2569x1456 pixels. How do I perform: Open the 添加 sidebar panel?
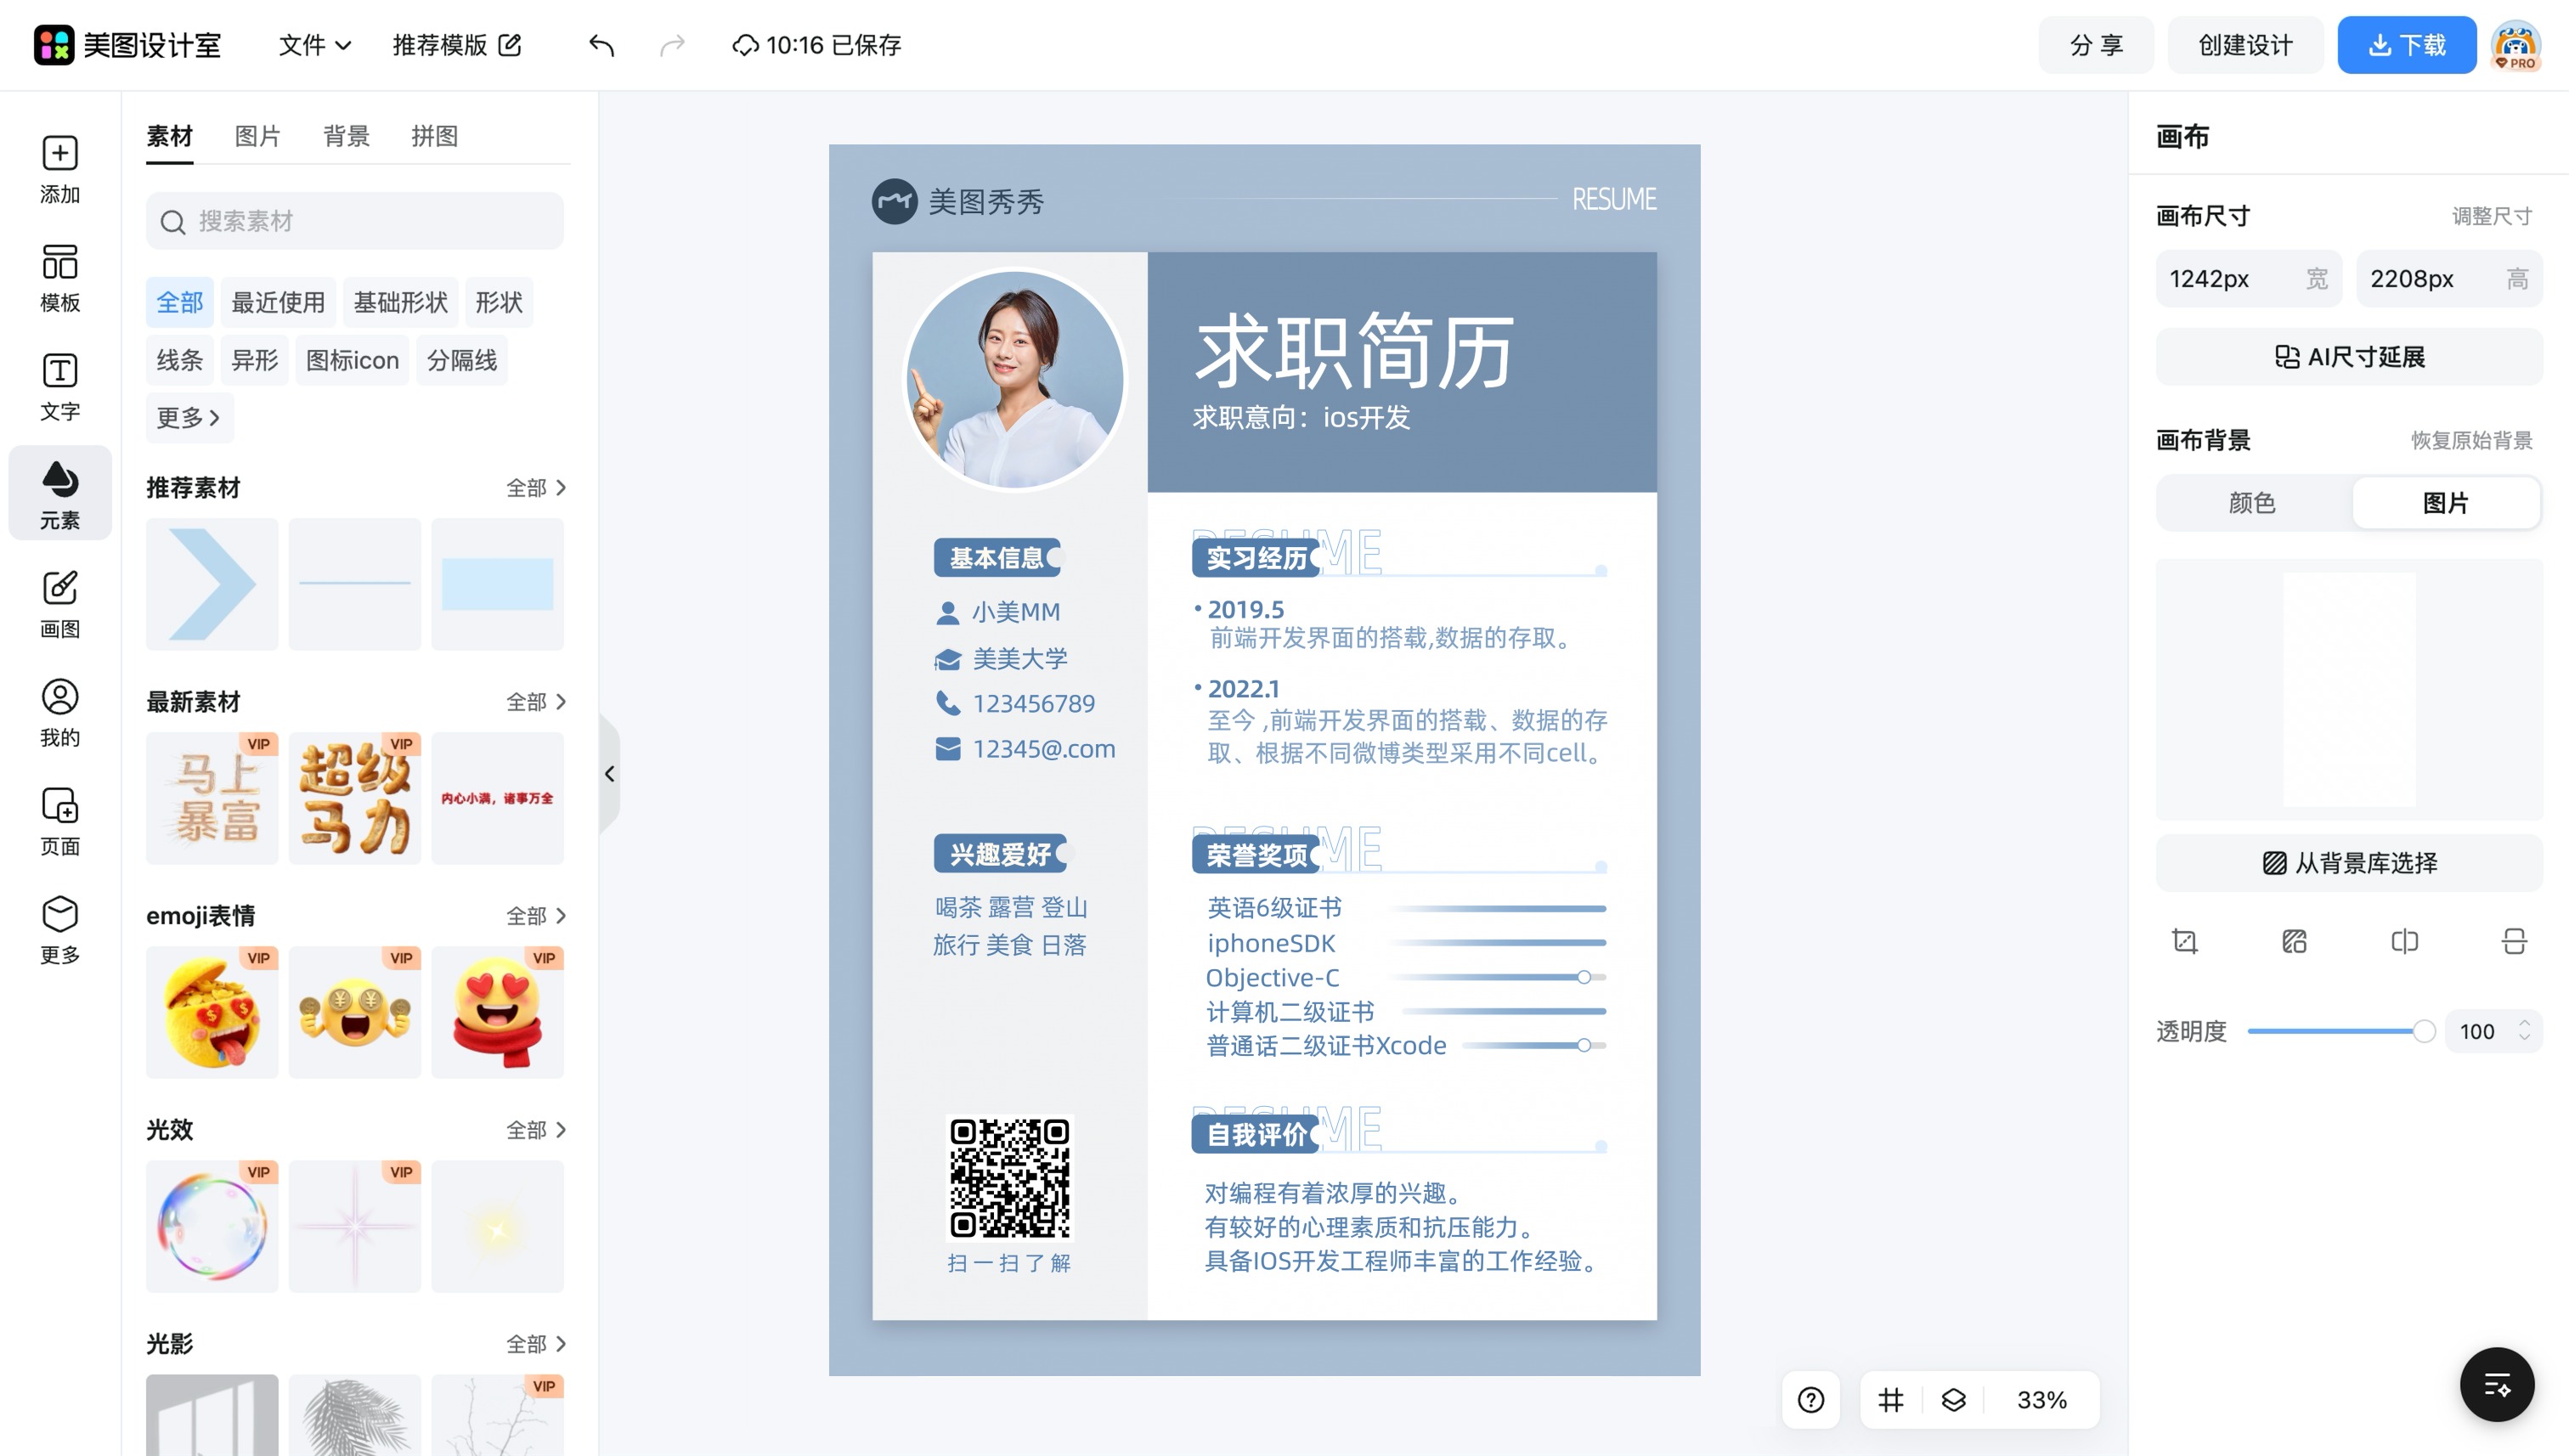pyautogui.click(x=60, y=170)
